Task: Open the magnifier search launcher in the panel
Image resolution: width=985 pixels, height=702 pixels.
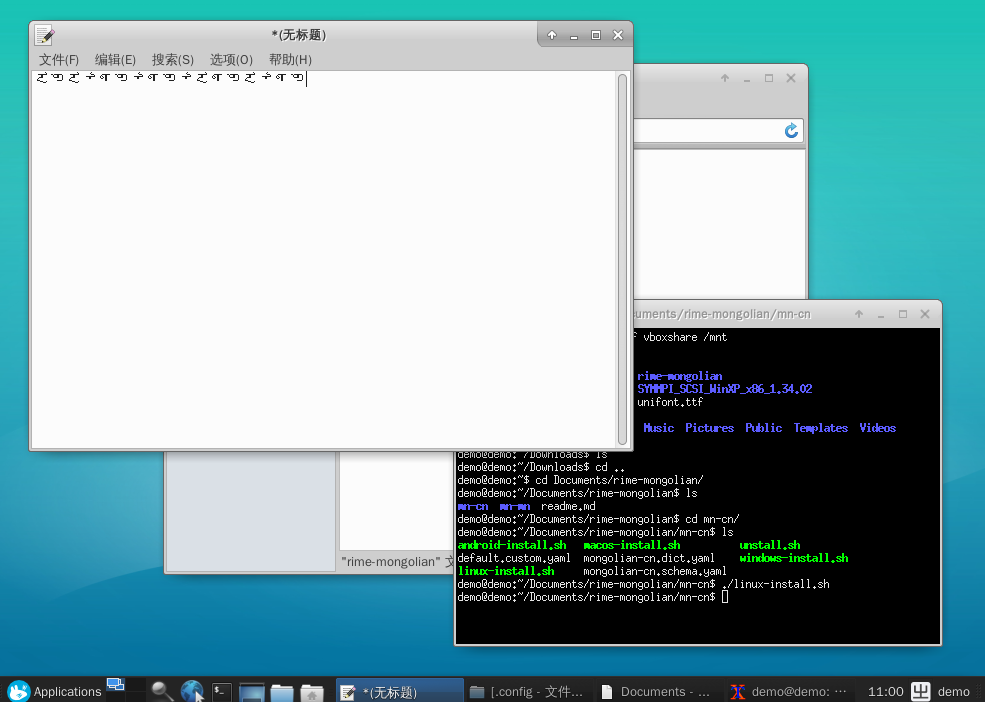Action: click(x=162, y=691)
